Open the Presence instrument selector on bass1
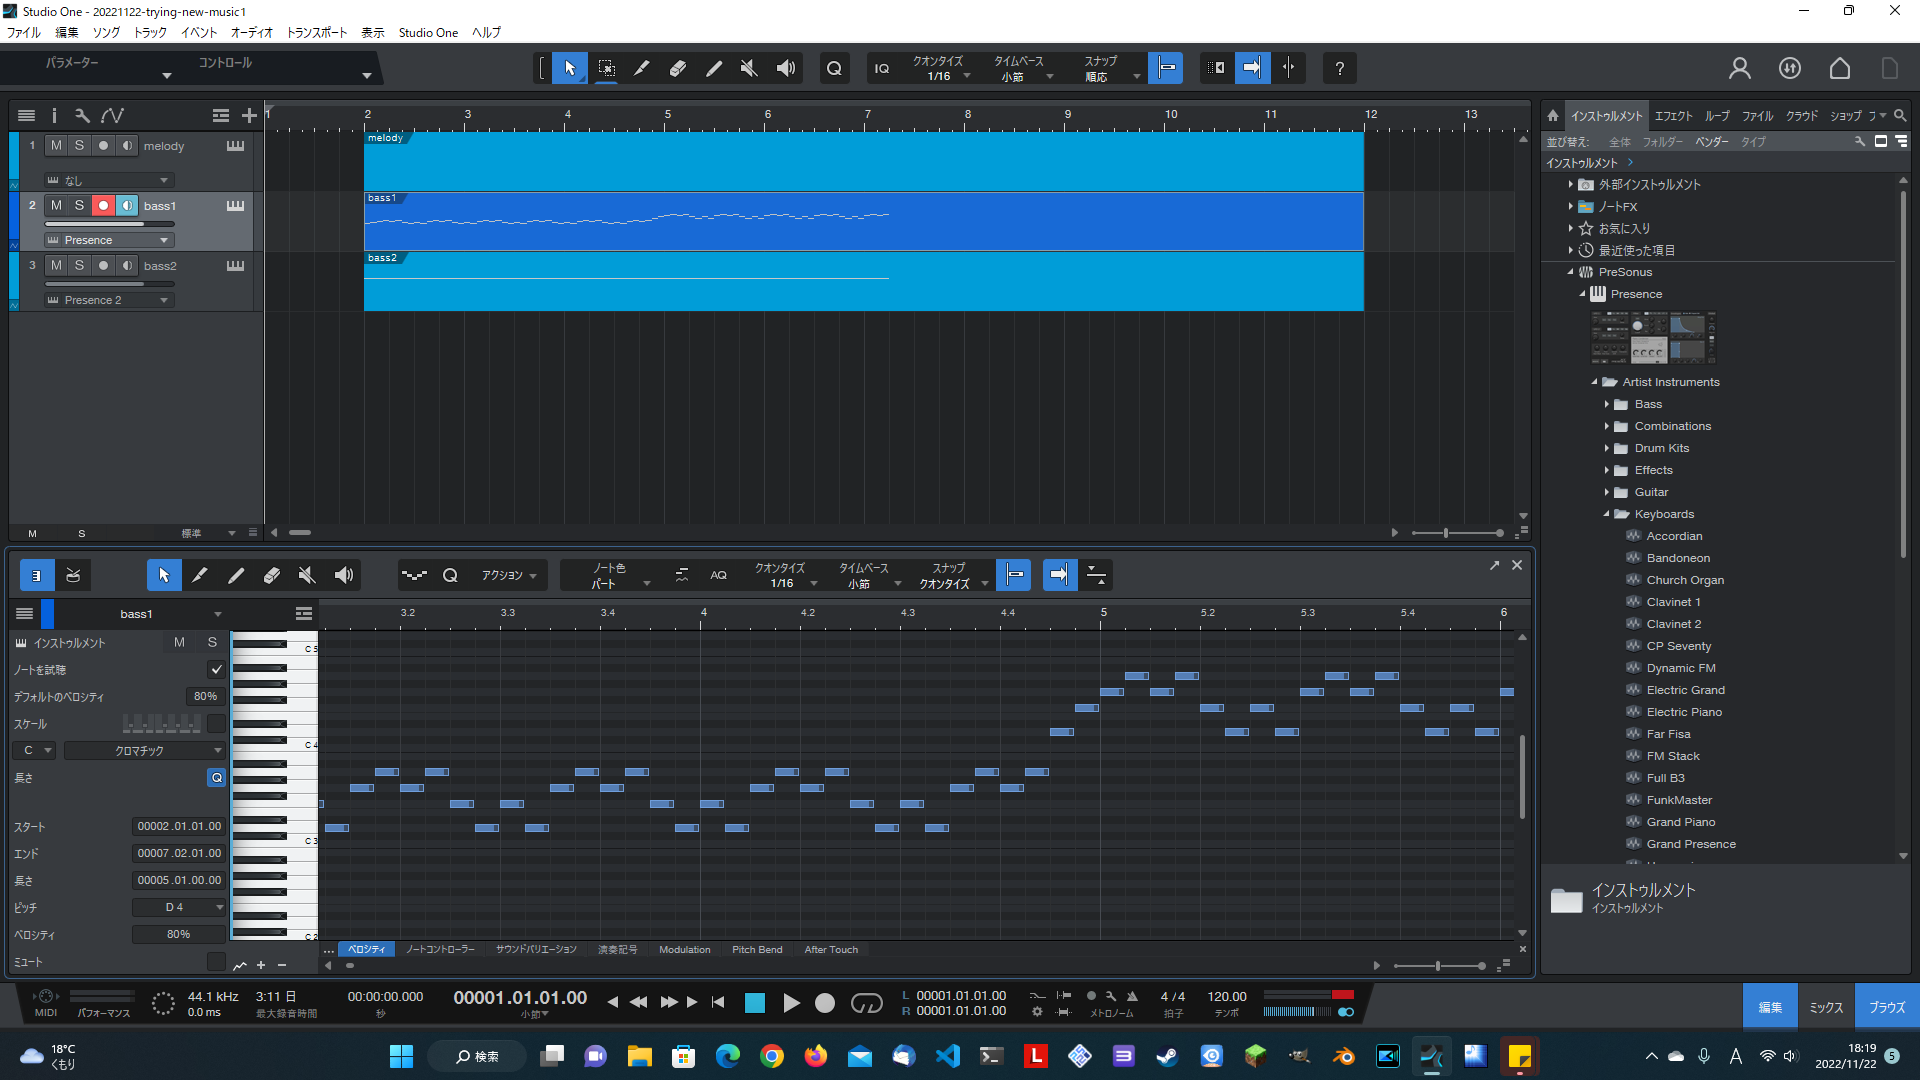 coord(107,239)
